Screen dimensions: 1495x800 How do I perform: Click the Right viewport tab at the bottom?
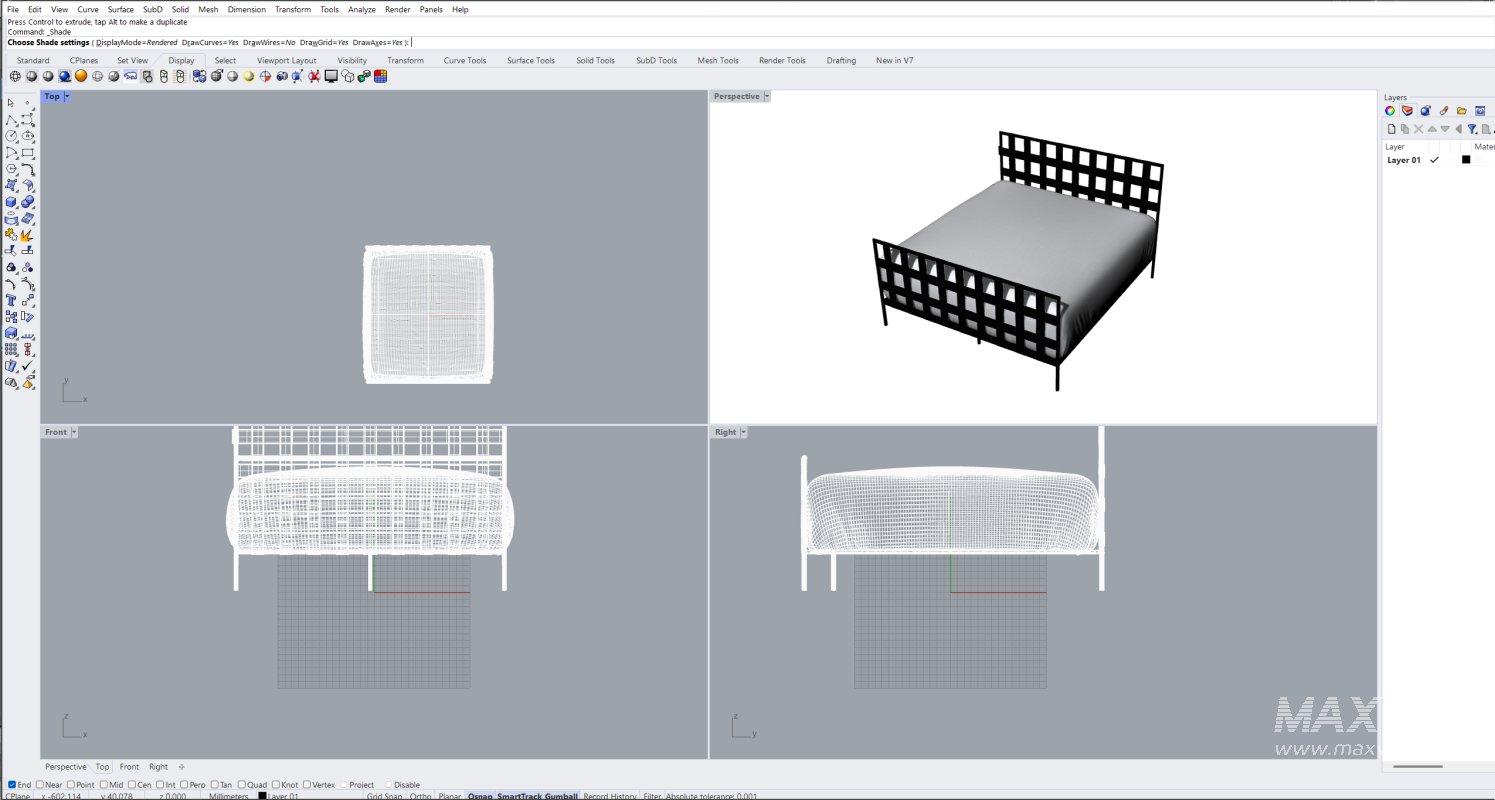click(x=158, y=766)
